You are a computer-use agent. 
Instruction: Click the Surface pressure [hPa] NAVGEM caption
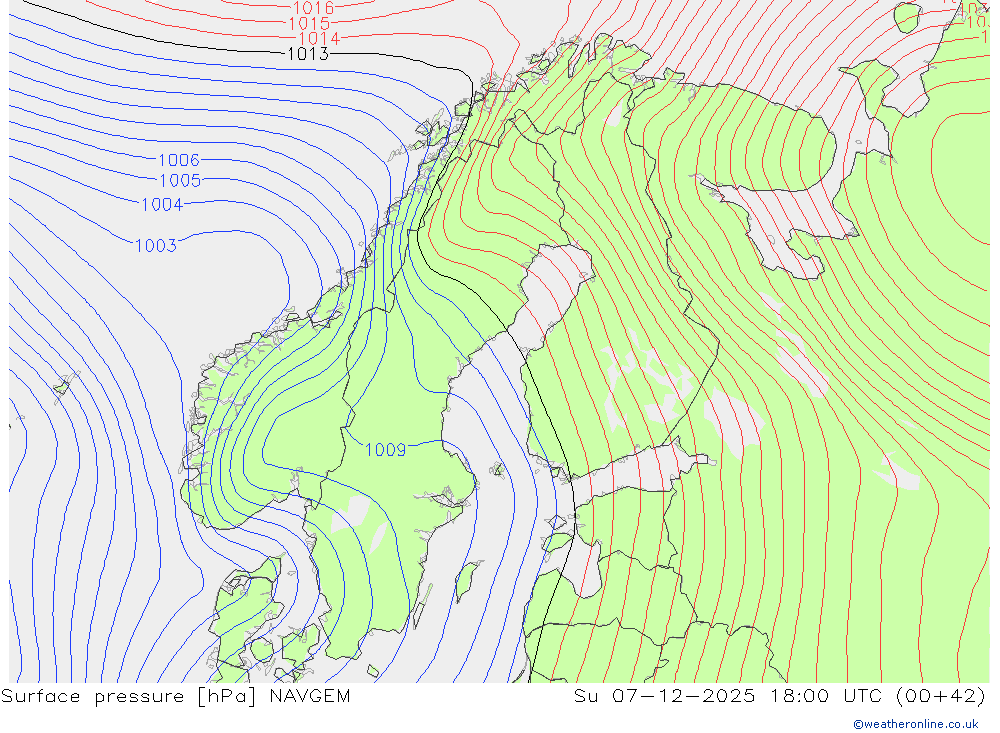(176, 696)
